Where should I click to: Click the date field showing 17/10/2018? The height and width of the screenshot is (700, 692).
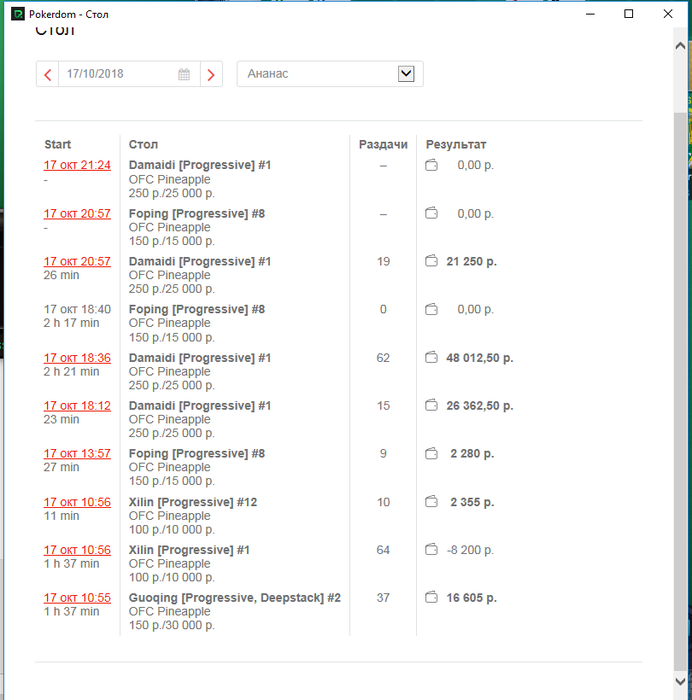point(129,74)
